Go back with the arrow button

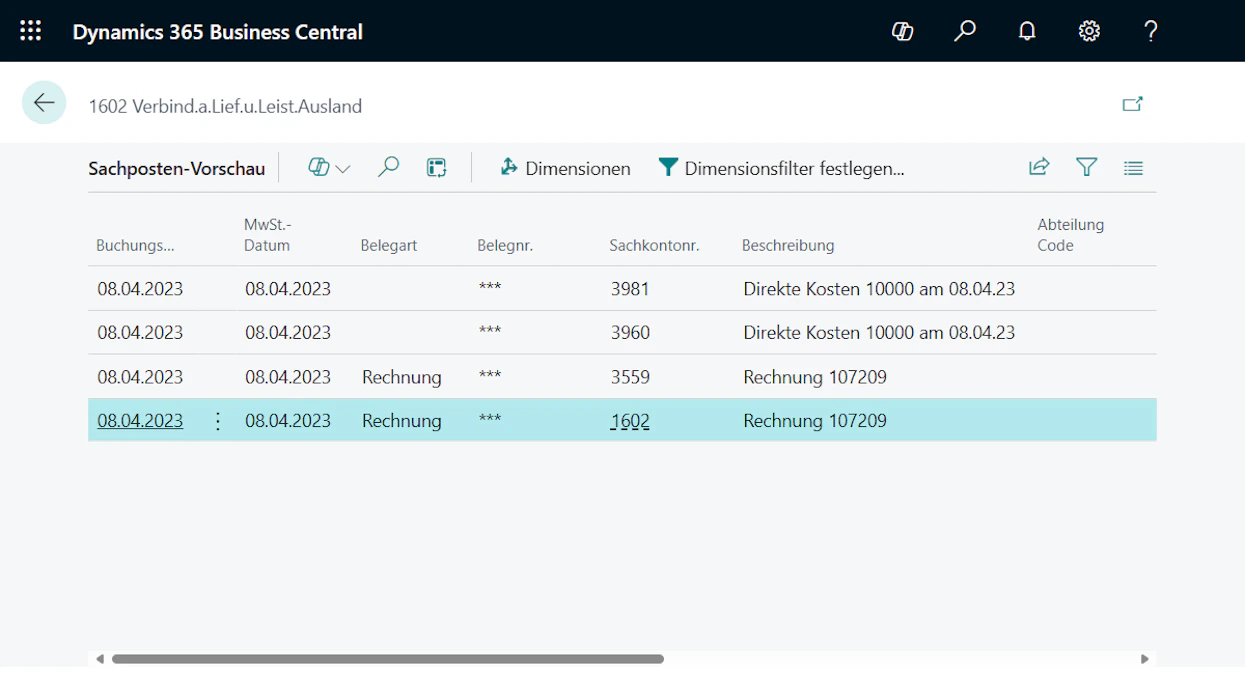[44, 102]
